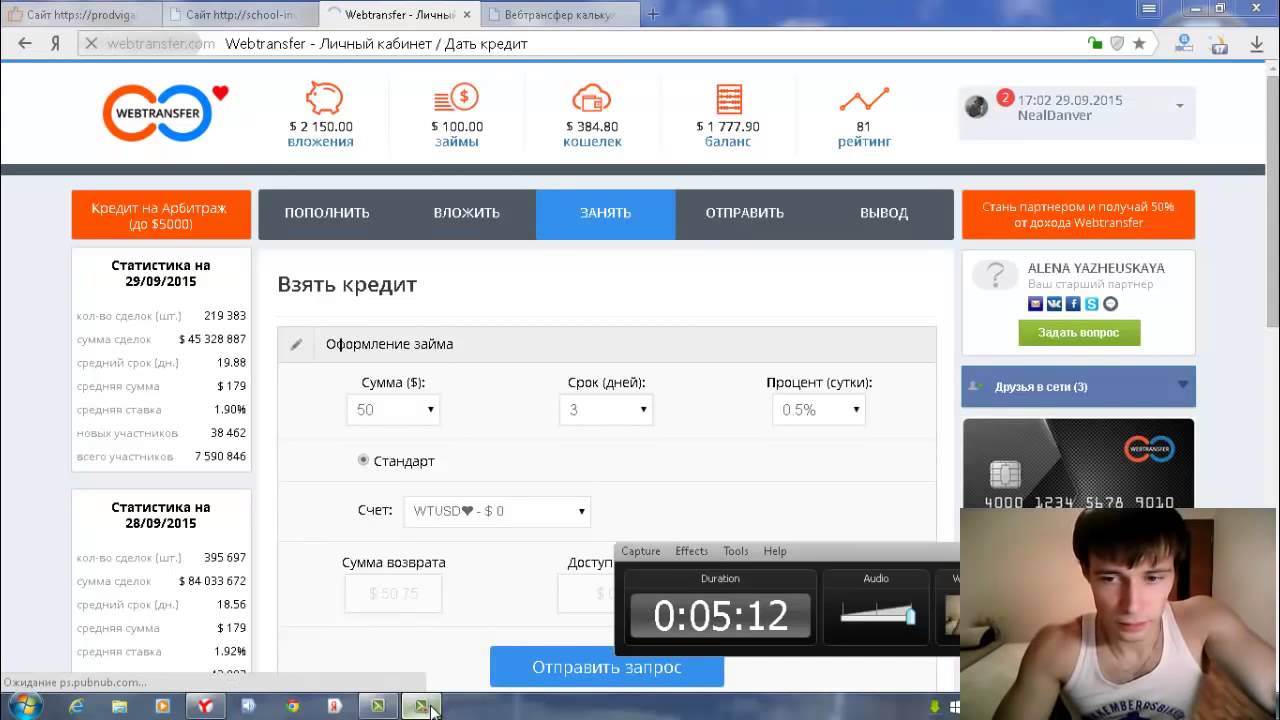Open the Capture menu in recorder
Viewport: 1280px width, 720px height.
[x=640, y=551]
